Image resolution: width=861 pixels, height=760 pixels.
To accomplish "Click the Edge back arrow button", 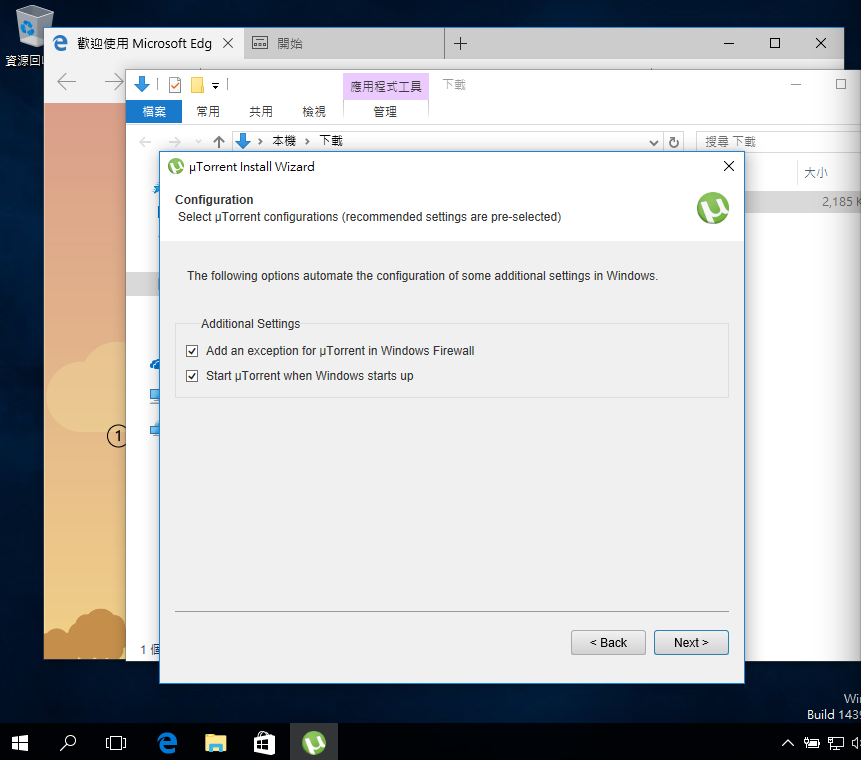I will tap(67, 82).
